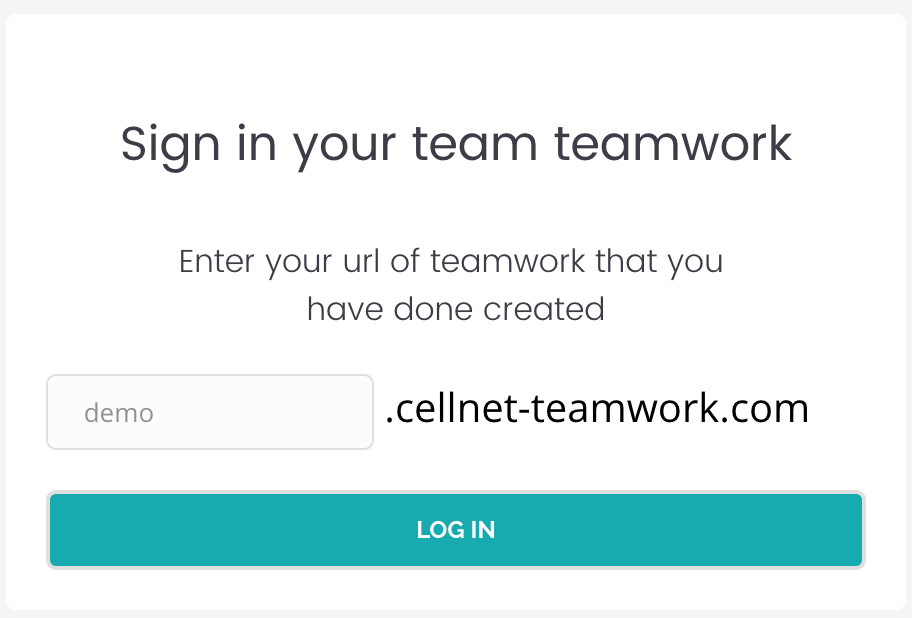Activate the login action below the form
Screen dimensions: 912x618
(455, 530)
